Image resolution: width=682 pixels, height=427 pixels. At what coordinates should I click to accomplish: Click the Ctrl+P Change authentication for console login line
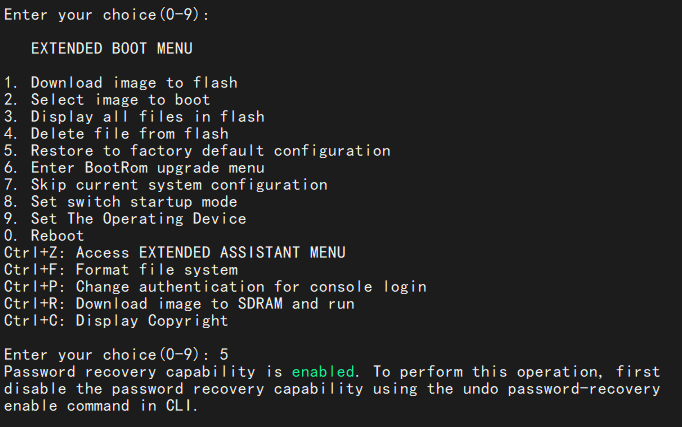[215, 286]
